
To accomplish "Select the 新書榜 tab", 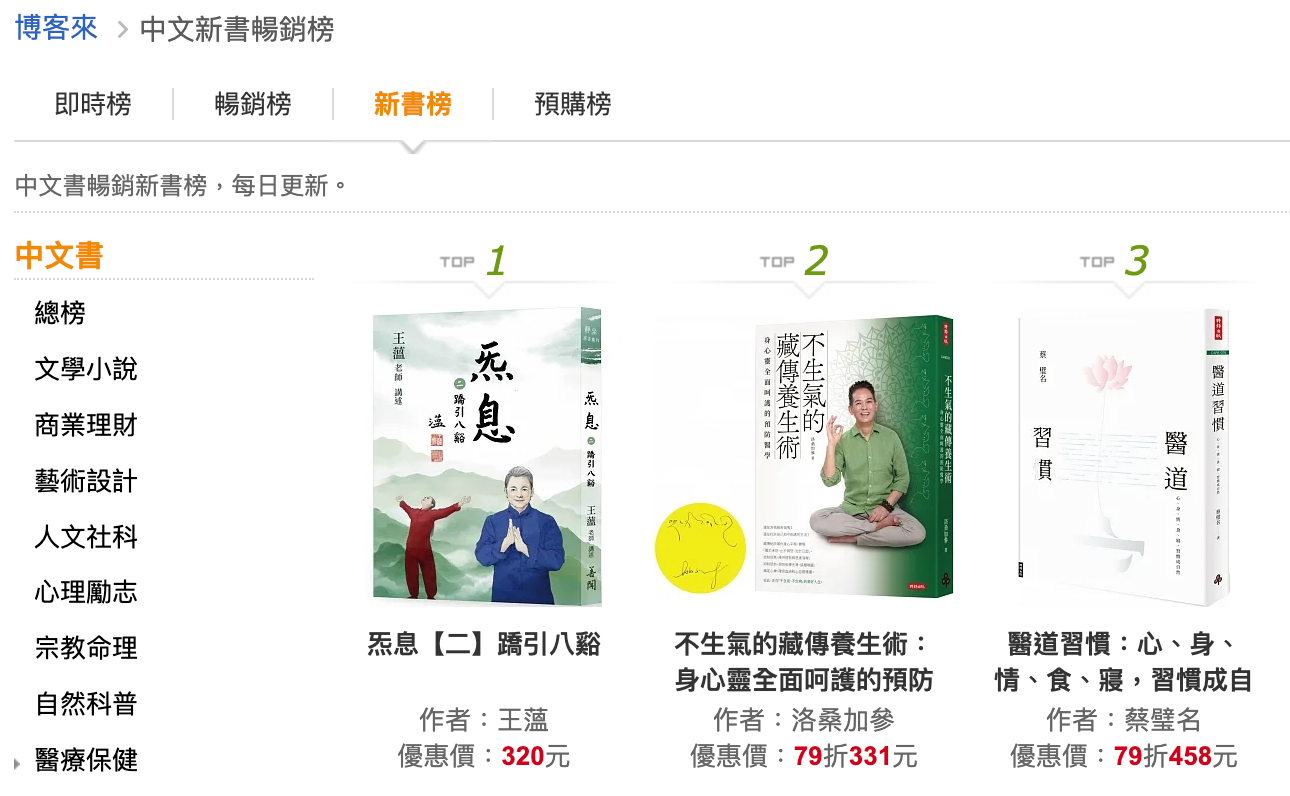I will click(413, 104).
